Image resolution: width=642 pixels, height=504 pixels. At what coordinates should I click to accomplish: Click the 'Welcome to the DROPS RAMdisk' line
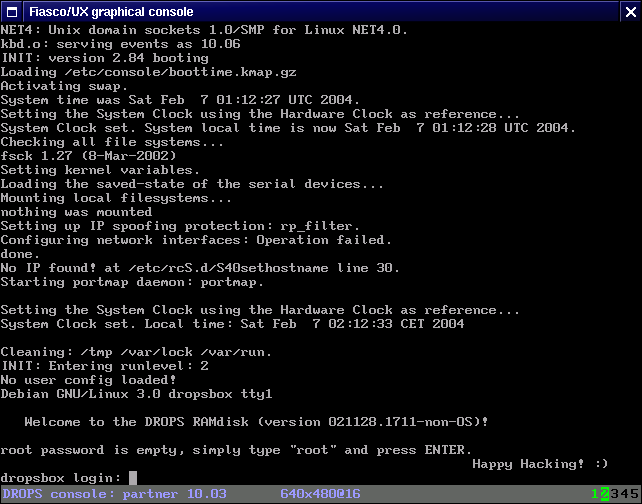pyautogui.click(x=256, y=422)
